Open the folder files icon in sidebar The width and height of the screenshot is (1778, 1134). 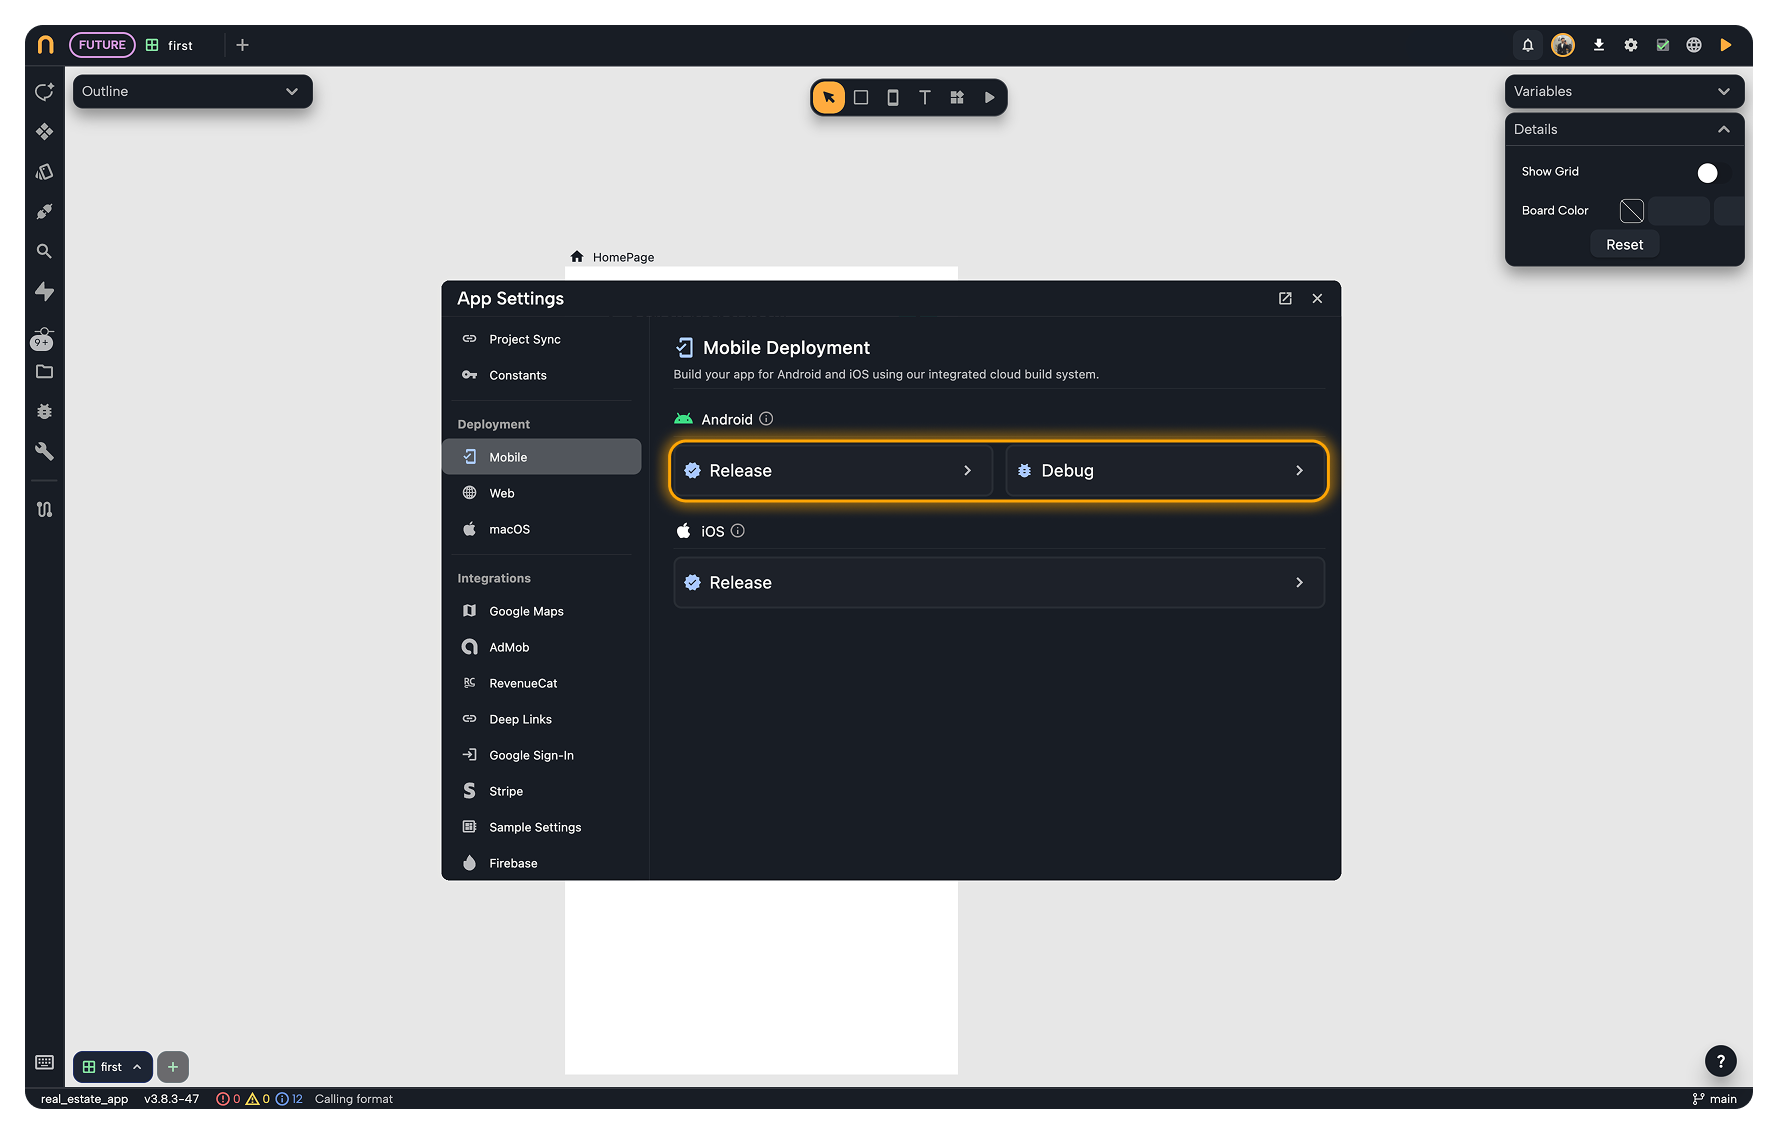click(x=44, y=372)
